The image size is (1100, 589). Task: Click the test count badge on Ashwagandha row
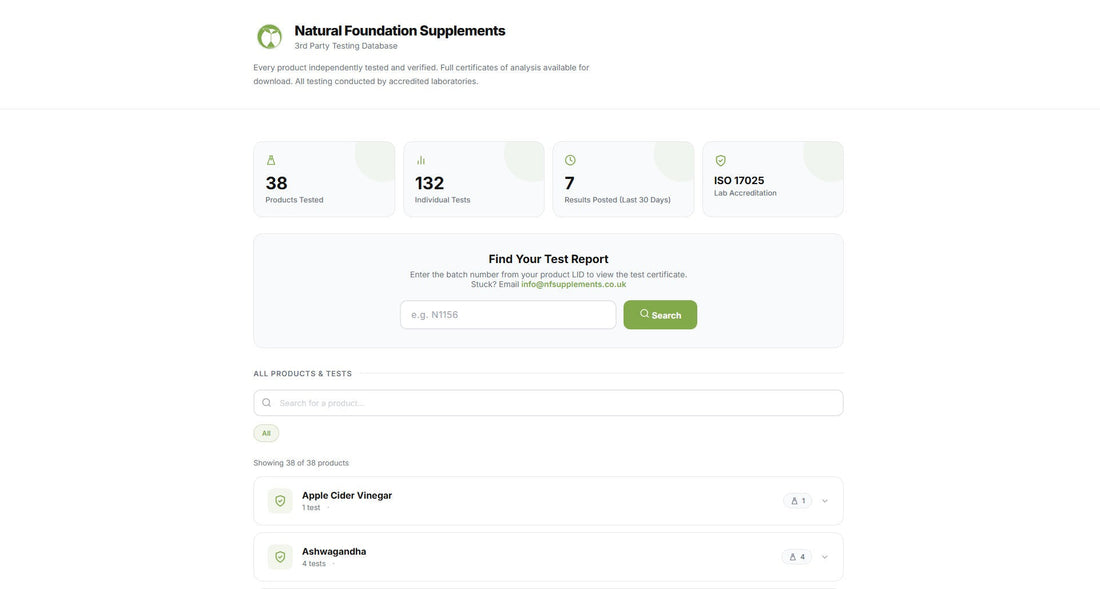click(797, 557)
